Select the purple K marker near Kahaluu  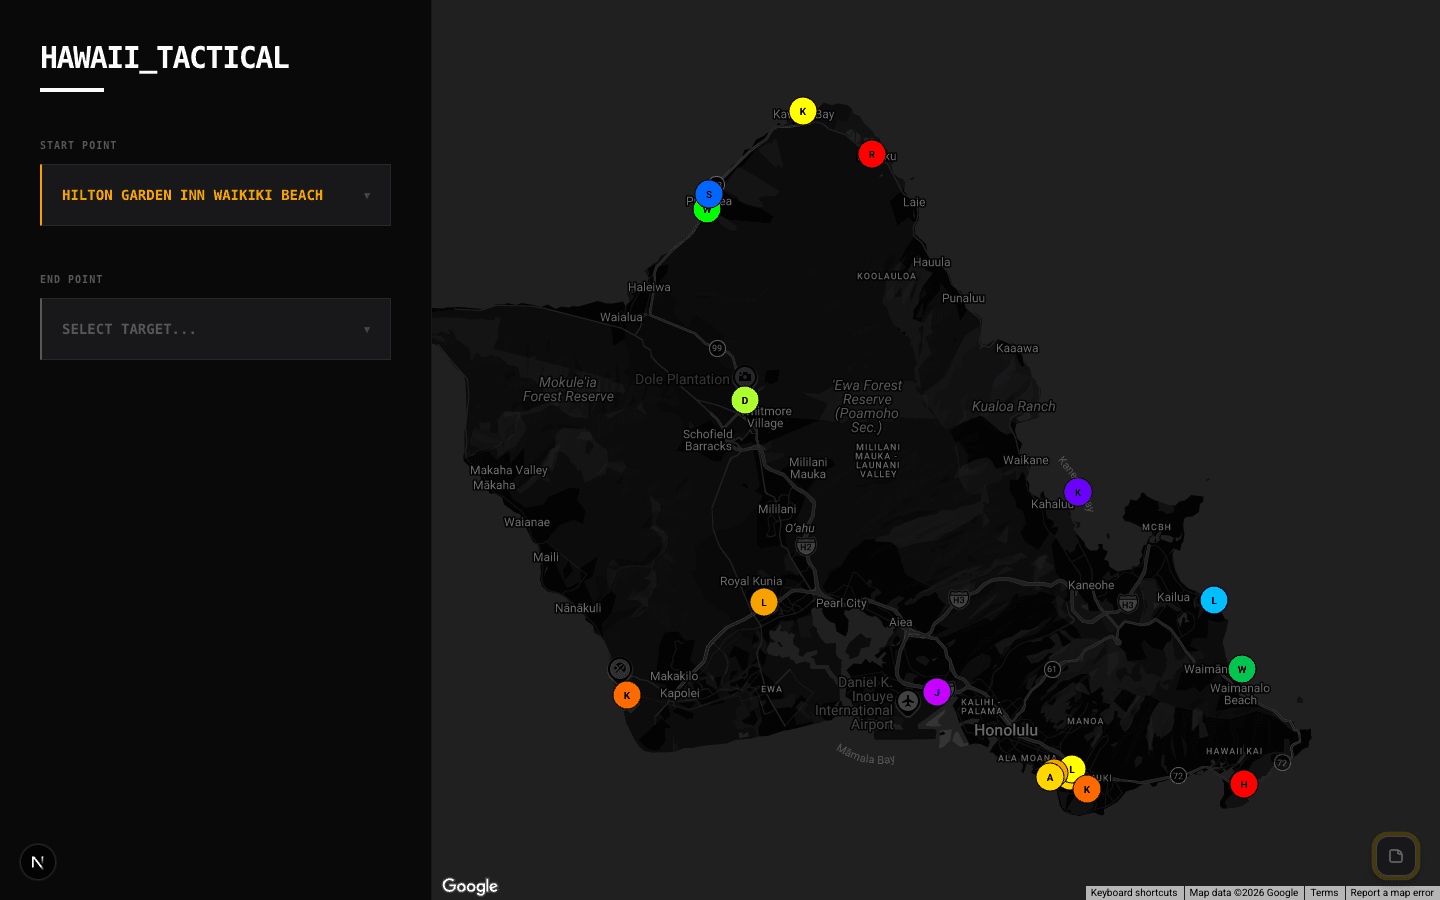coord(1077,492)
